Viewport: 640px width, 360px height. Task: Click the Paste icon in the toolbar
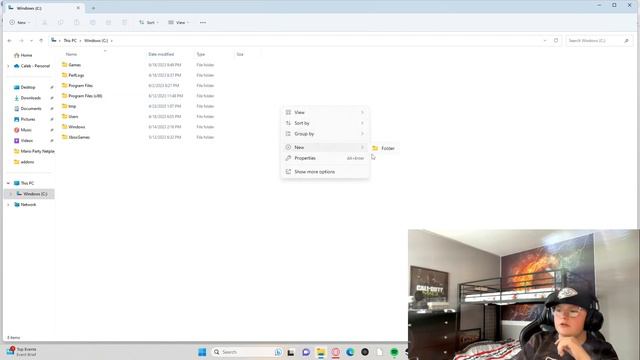(x=77, y=22)
